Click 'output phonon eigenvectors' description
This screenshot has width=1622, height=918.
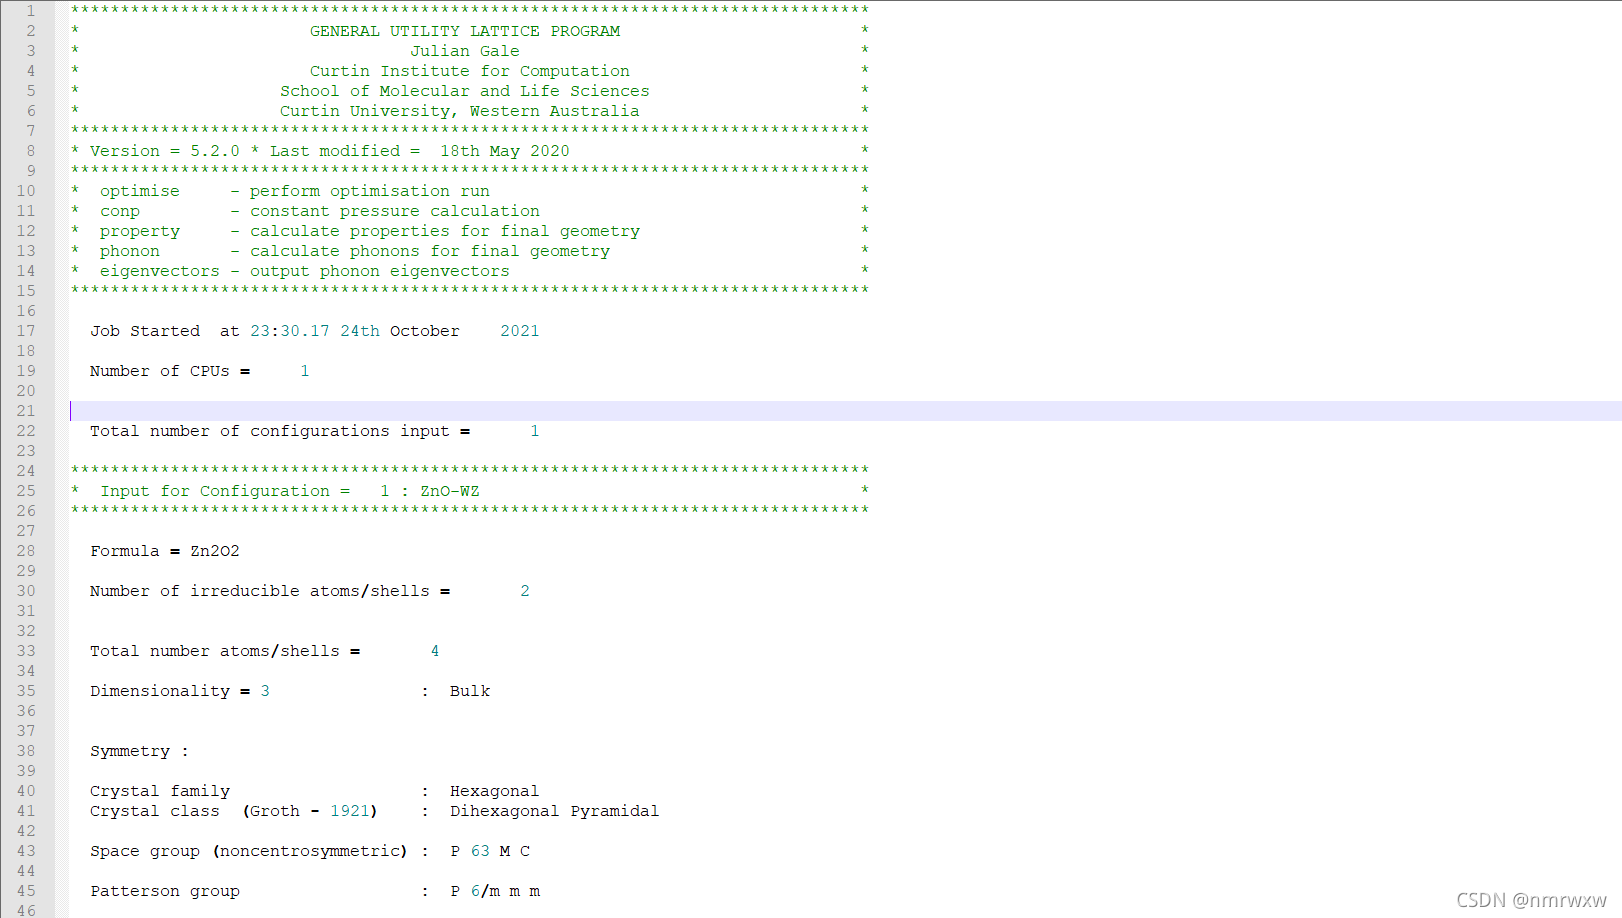click(x=380, y=271)
